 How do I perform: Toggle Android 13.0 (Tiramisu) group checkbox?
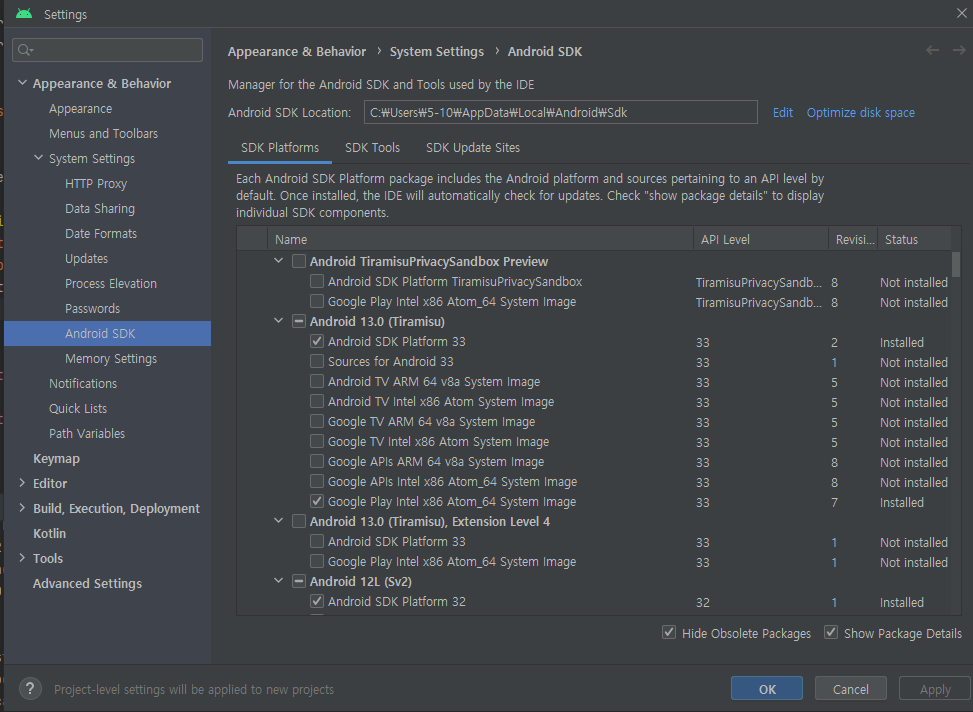298,322
